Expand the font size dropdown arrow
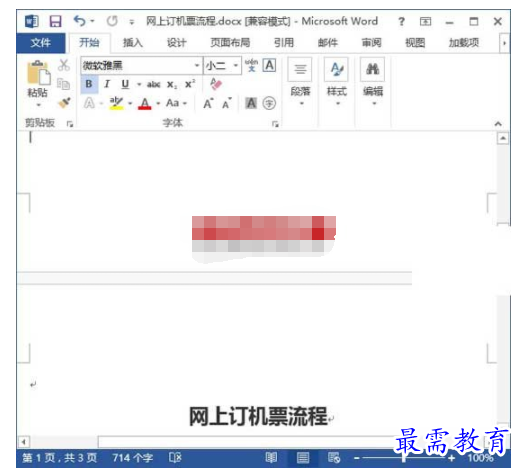 [236, 65]
